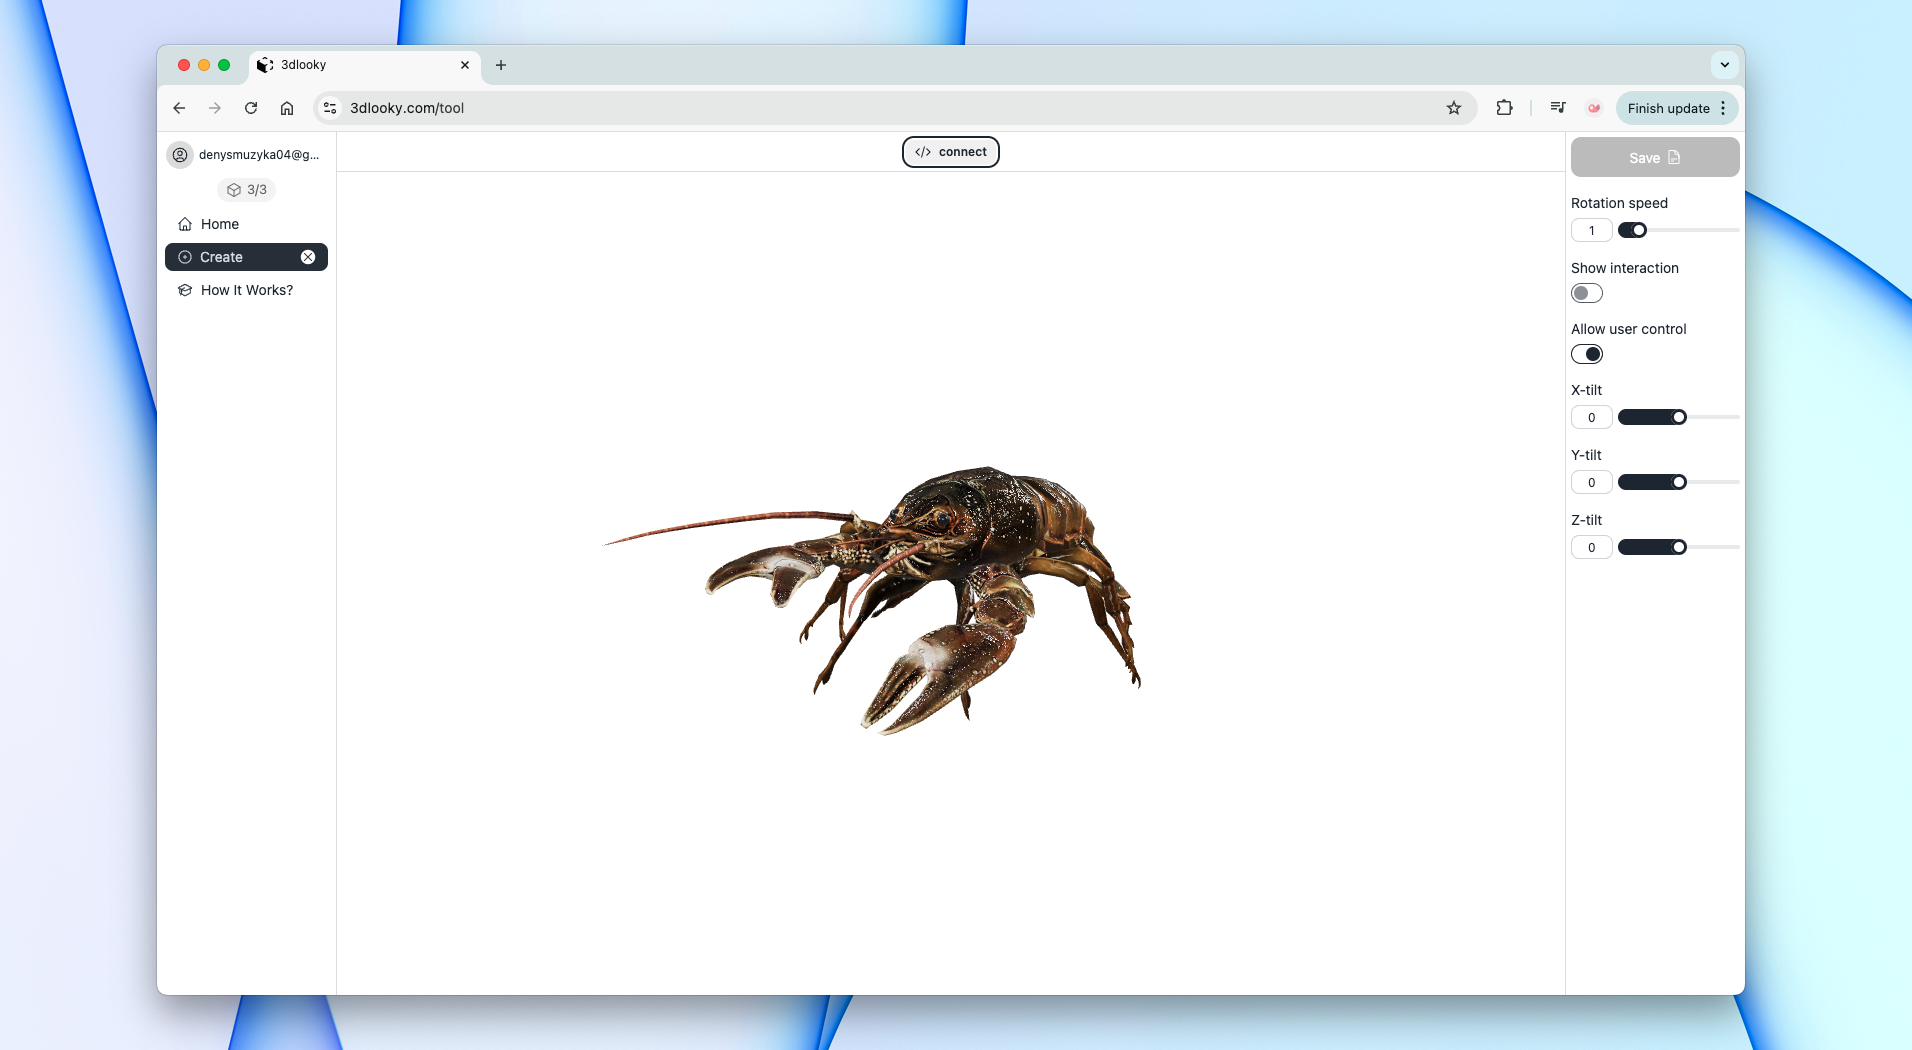Screen dimensions: 1912x1050
Task: Open Chrome three-dot menu
Action: pyautogui.click(x=1723, y=108)
